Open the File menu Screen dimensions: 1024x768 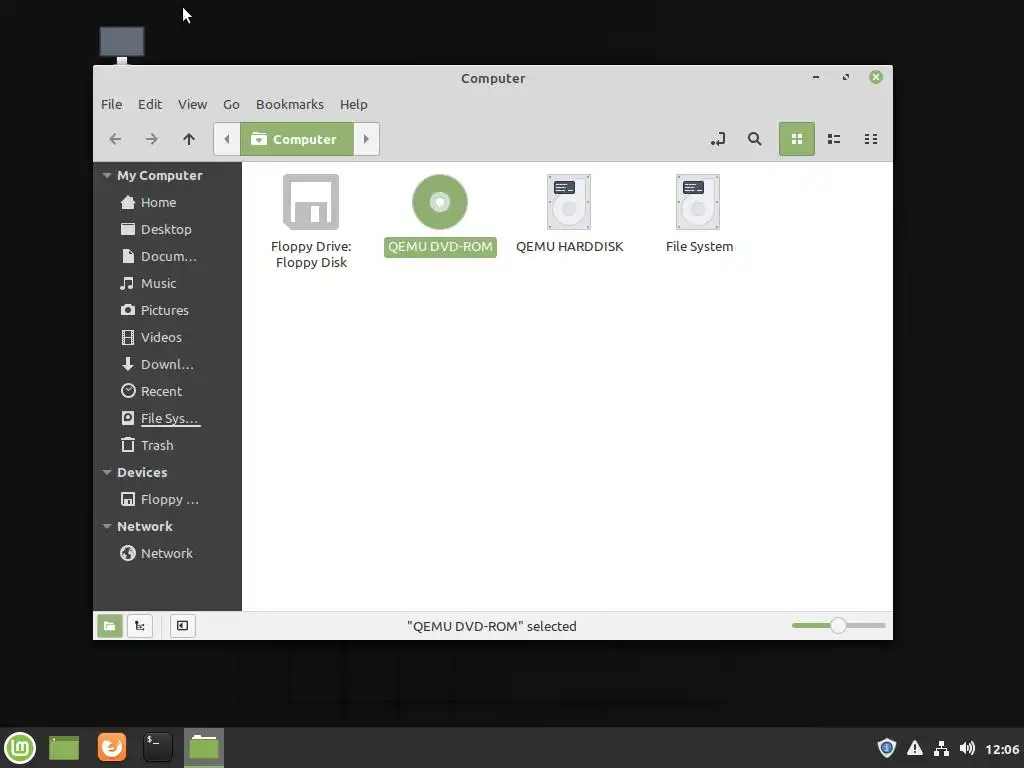click(x=112, y=104)
